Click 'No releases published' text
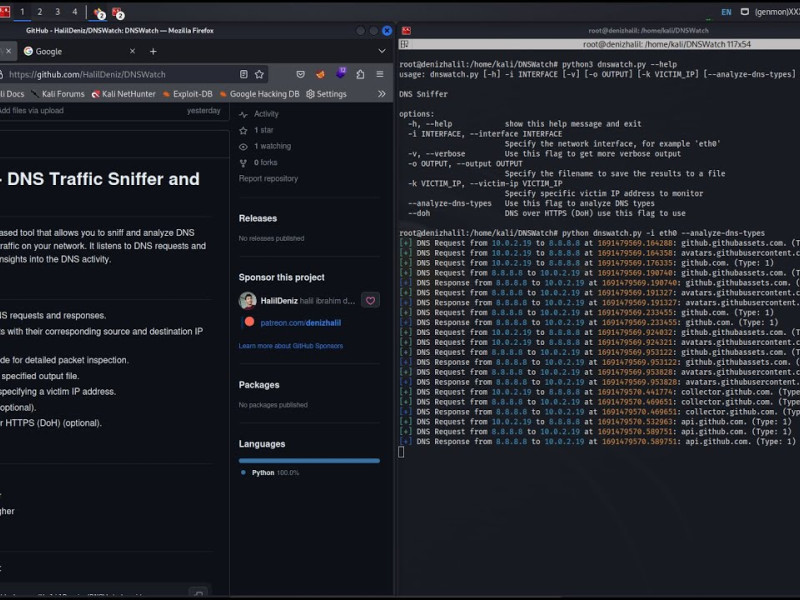This screenshot has width=800, height=600. [271, 238]
